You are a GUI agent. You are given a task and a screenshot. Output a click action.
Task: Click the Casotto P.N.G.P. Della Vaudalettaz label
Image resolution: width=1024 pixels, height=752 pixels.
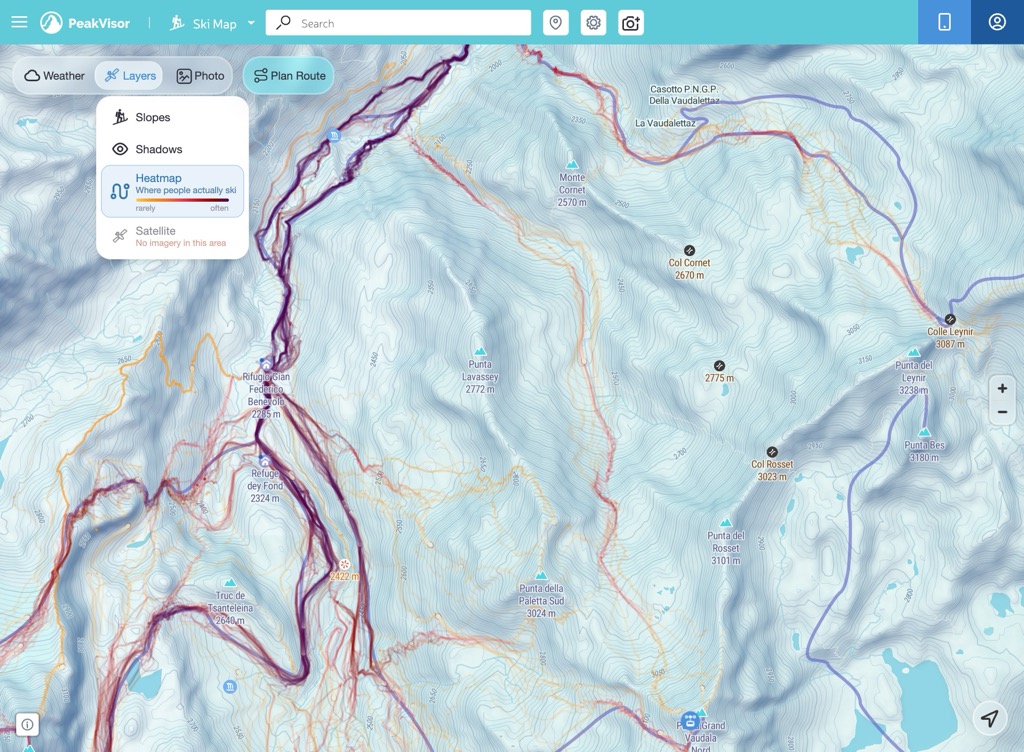[684, 95]
